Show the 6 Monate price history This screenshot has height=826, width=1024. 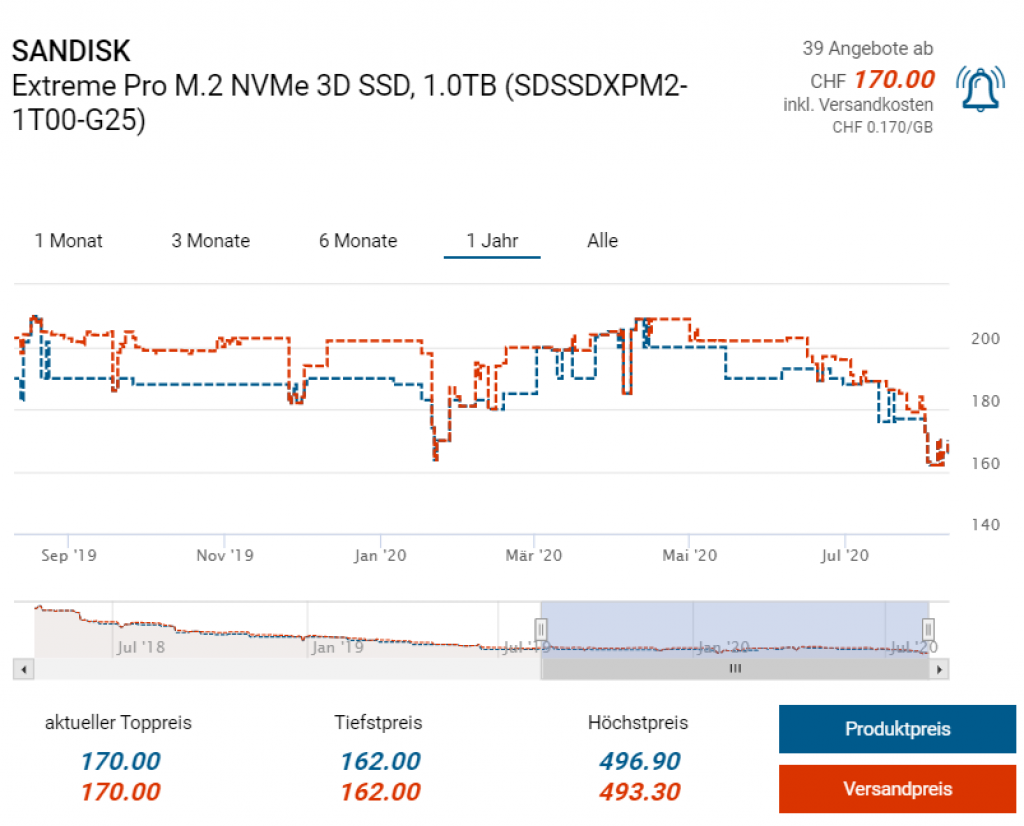pyautogui.click(x=358, y=241)
